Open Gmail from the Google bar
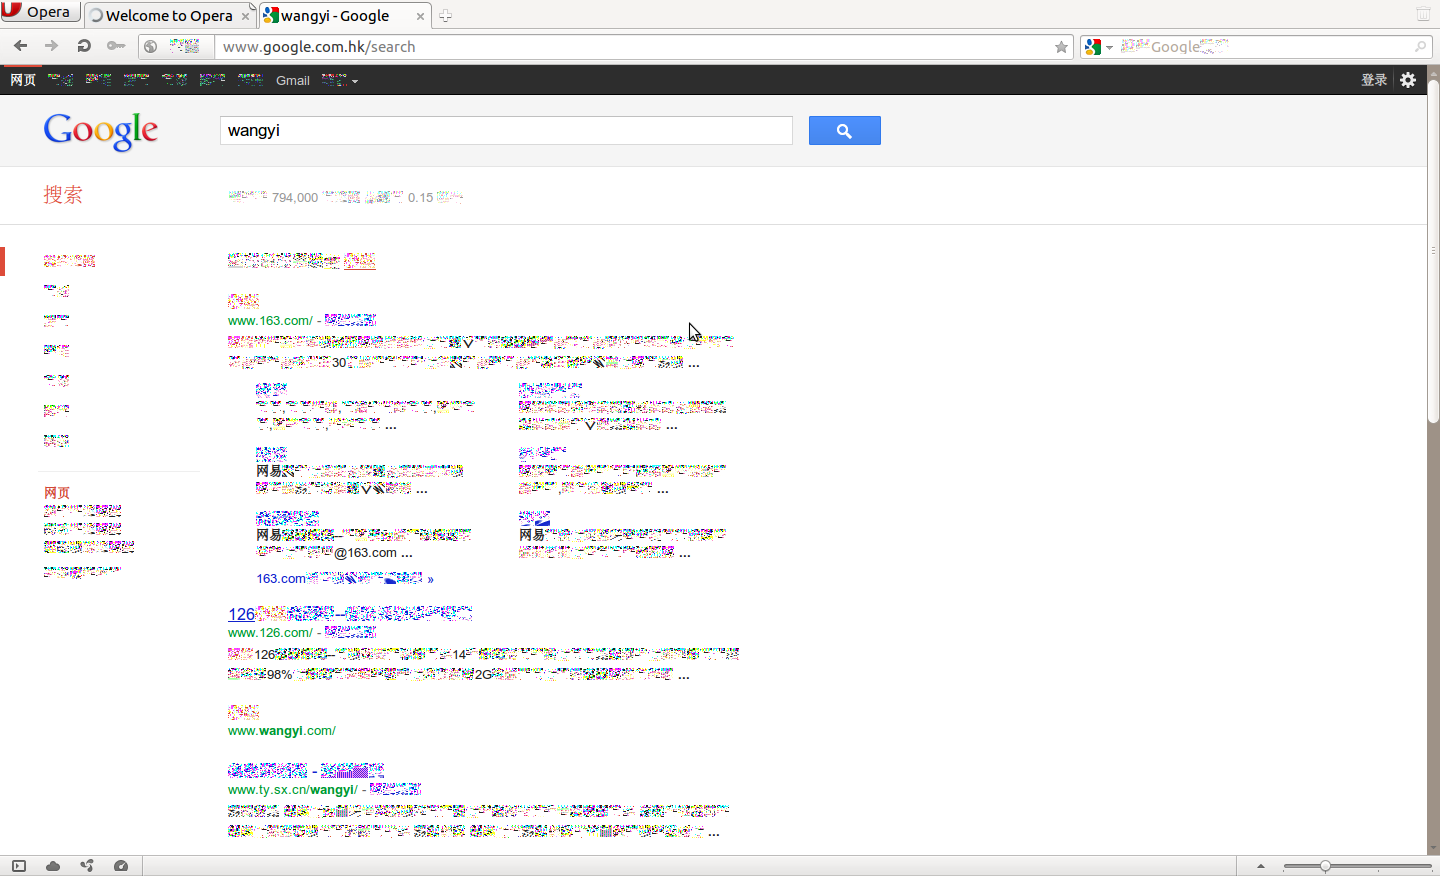The width and height of the screenshot is (1440, 876). pos(293,80)
